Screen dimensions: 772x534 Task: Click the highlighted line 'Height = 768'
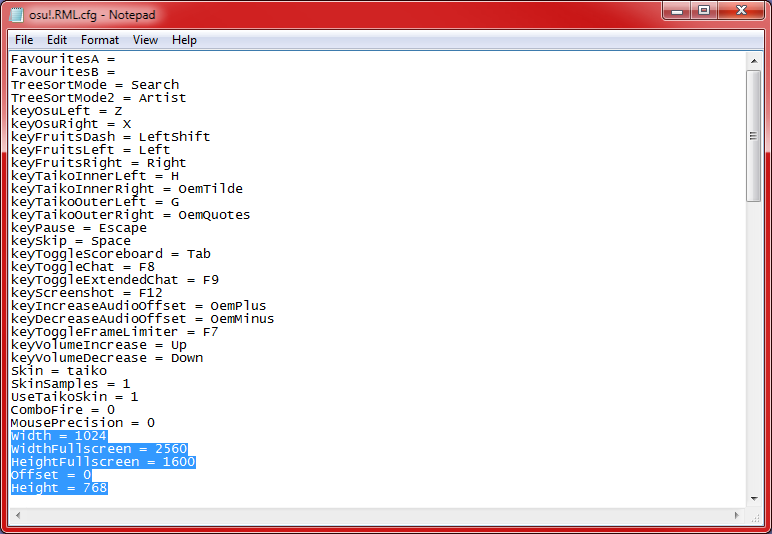(59, 488)
